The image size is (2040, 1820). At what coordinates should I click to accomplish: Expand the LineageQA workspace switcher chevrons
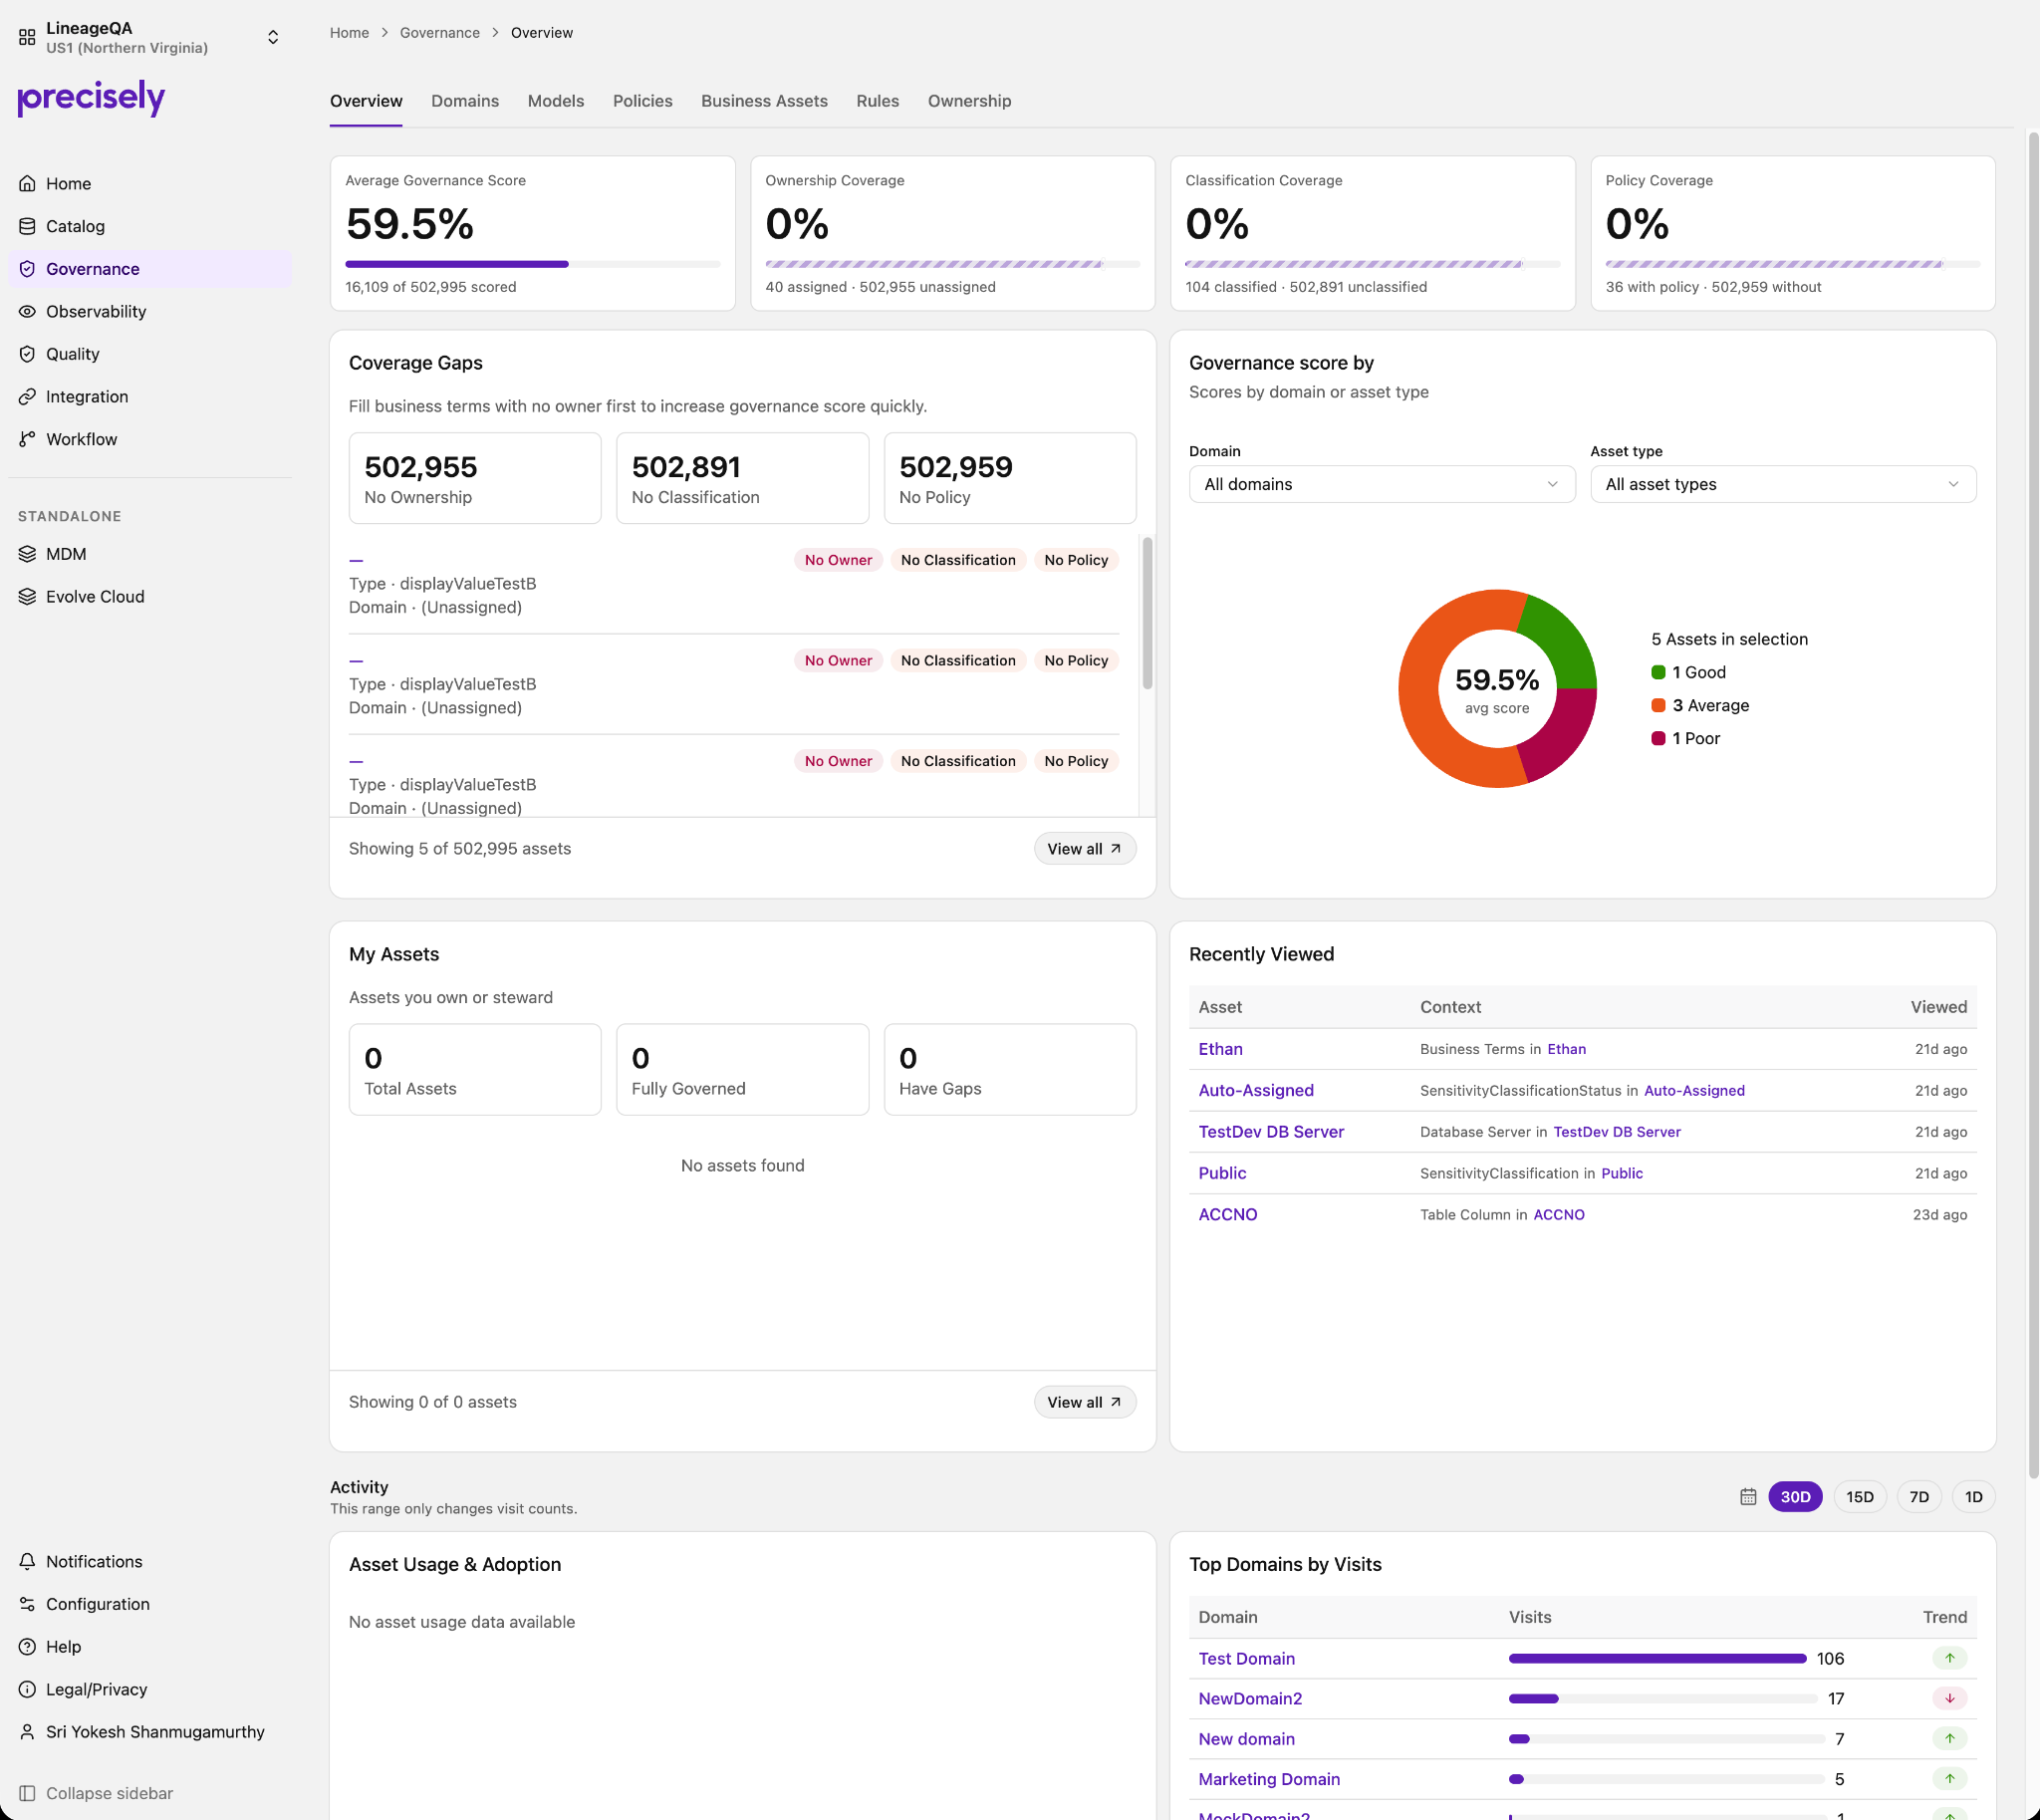tap(273, 37)
